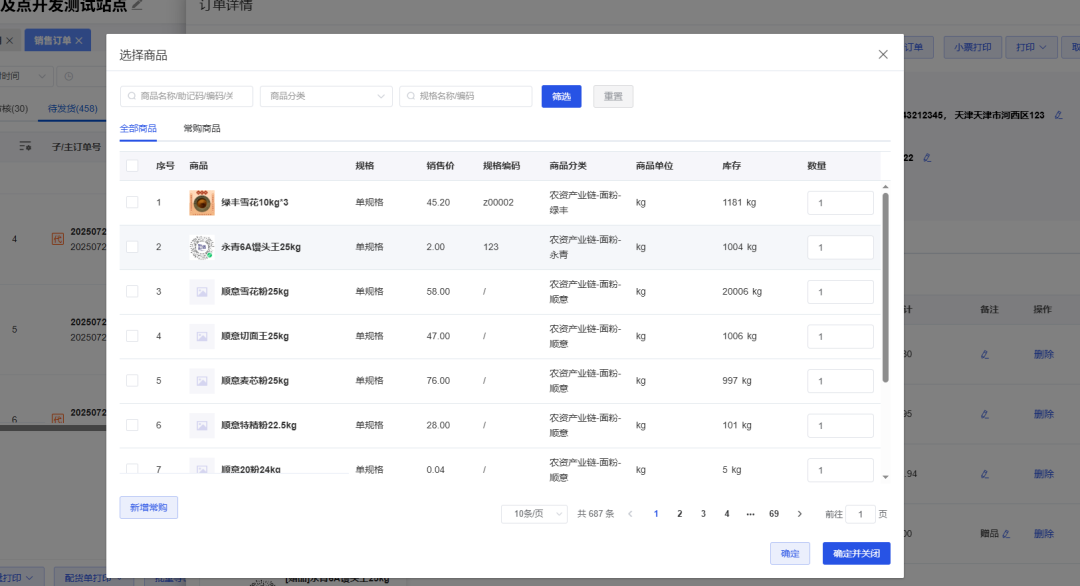Check the 顺意特精粉22.5kg row checkbox
This screenshot has width=1080, height=586.
[x=132, y=426]
